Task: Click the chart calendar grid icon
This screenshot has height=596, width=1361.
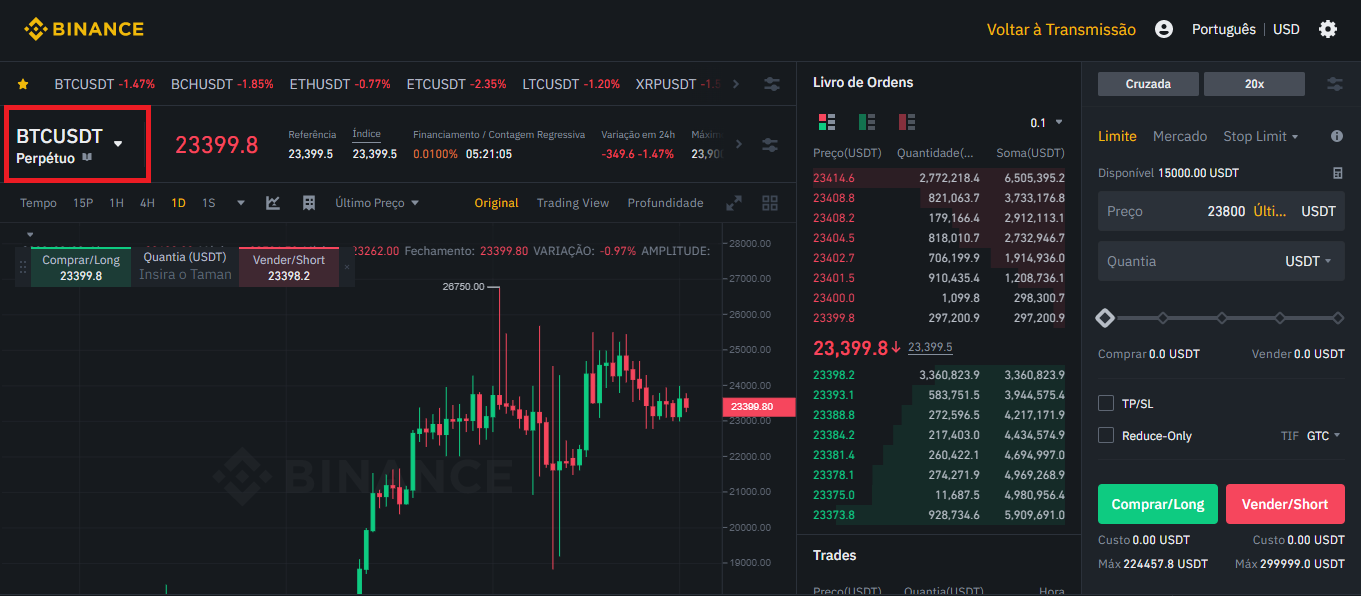Action: [309, 203]
